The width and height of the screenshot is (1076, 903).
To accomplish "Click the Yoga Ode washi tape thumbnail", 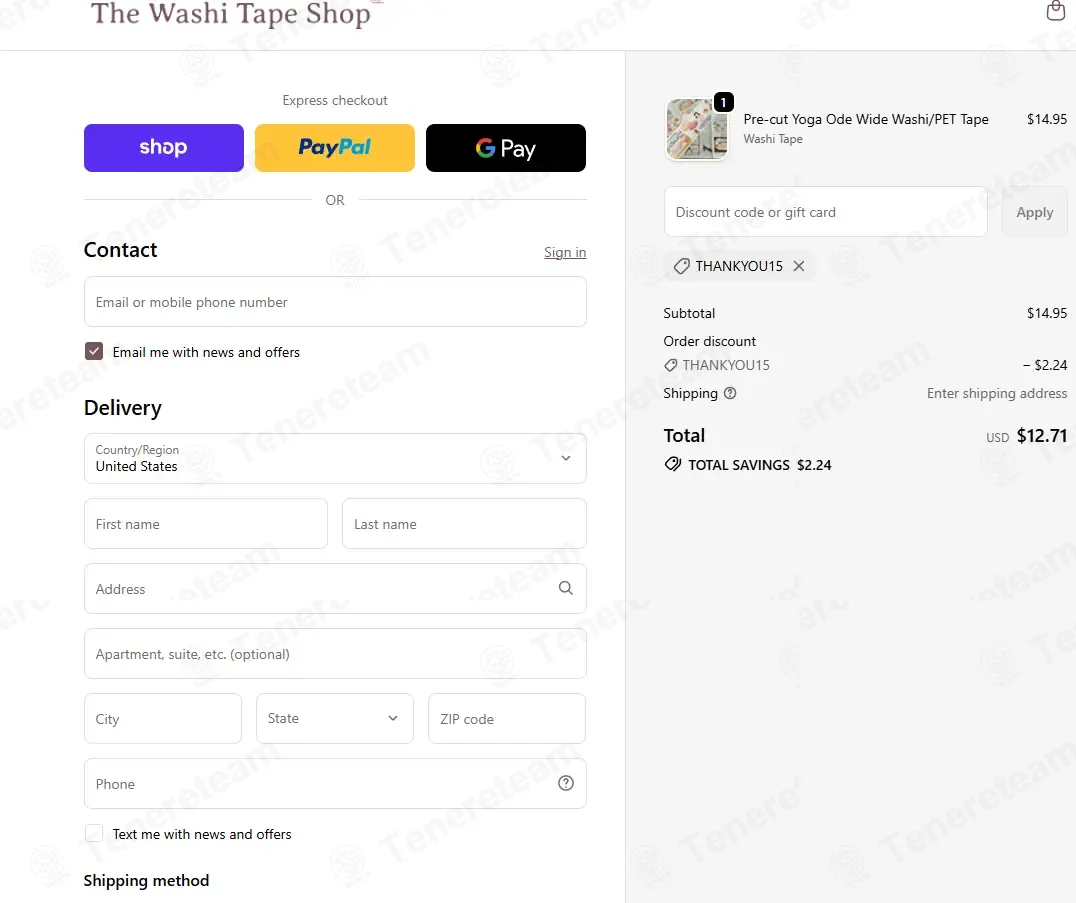I will [x=697, y=129].
